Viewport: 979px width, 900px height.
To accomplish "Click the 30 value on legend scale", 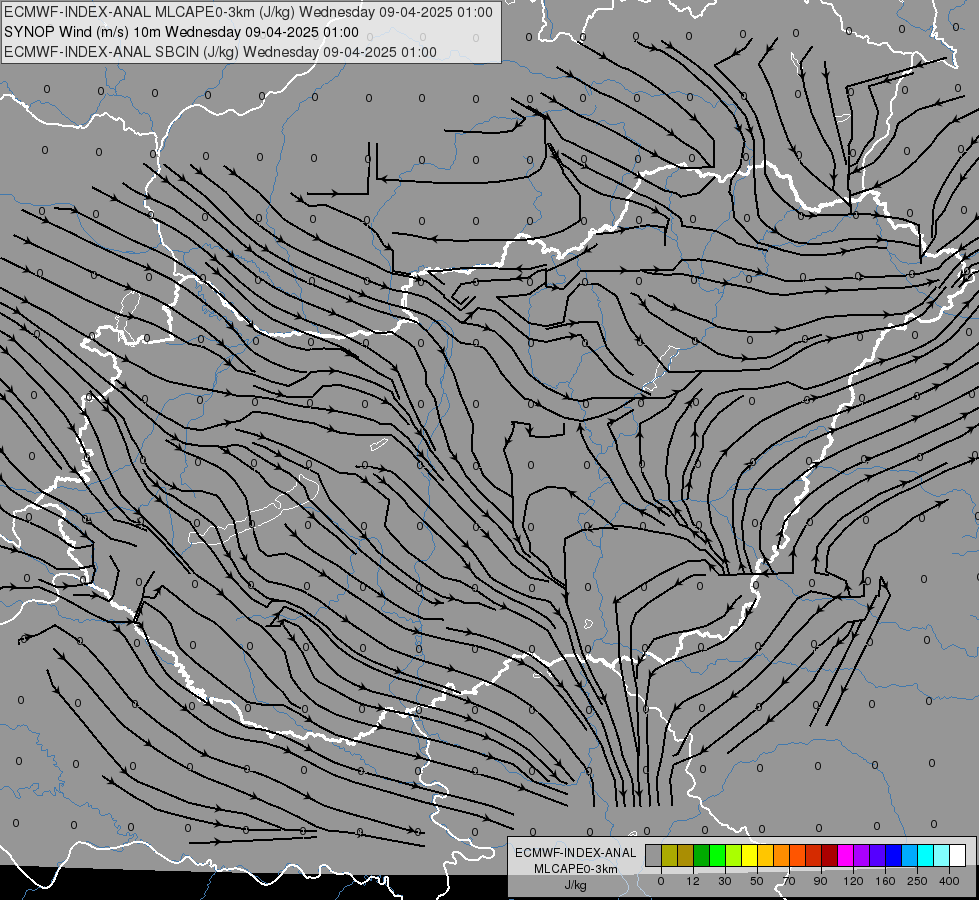I will [725, 881].
